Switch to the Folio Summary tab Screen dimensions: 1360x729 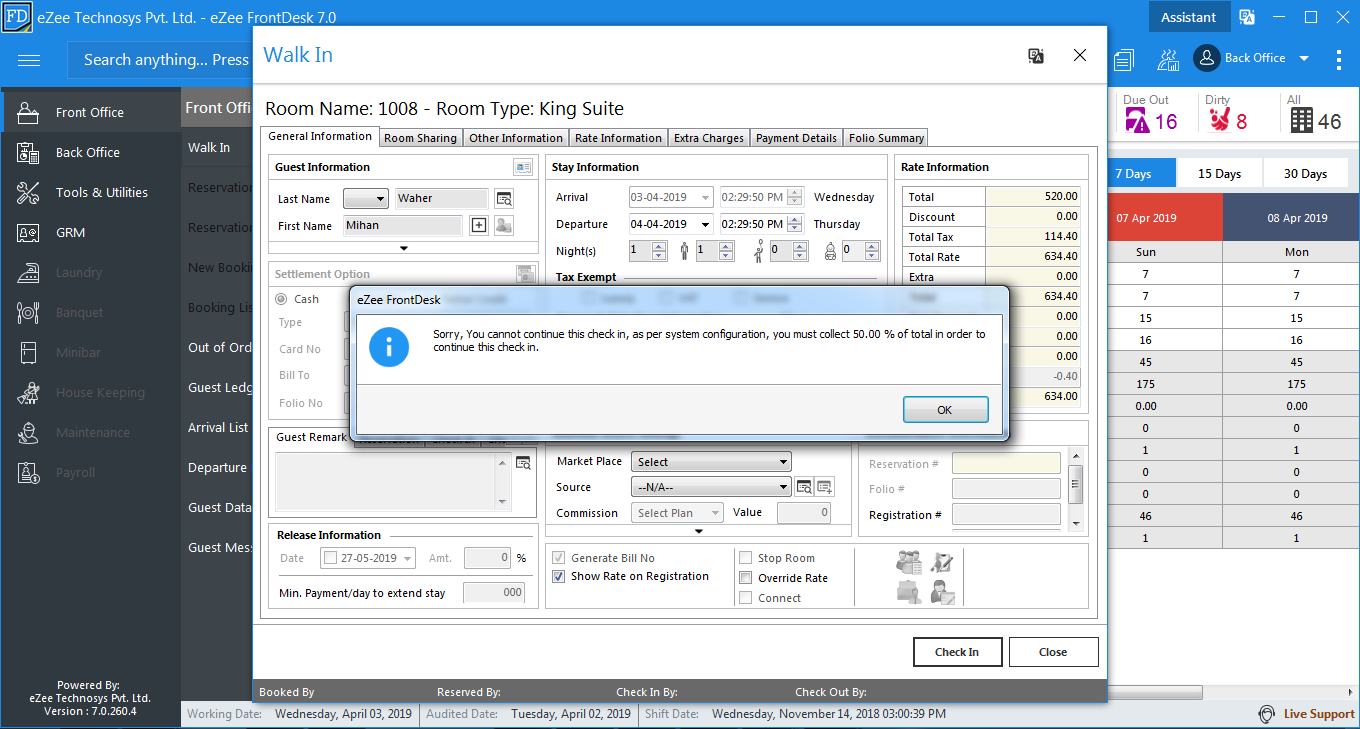pos(886,138)
